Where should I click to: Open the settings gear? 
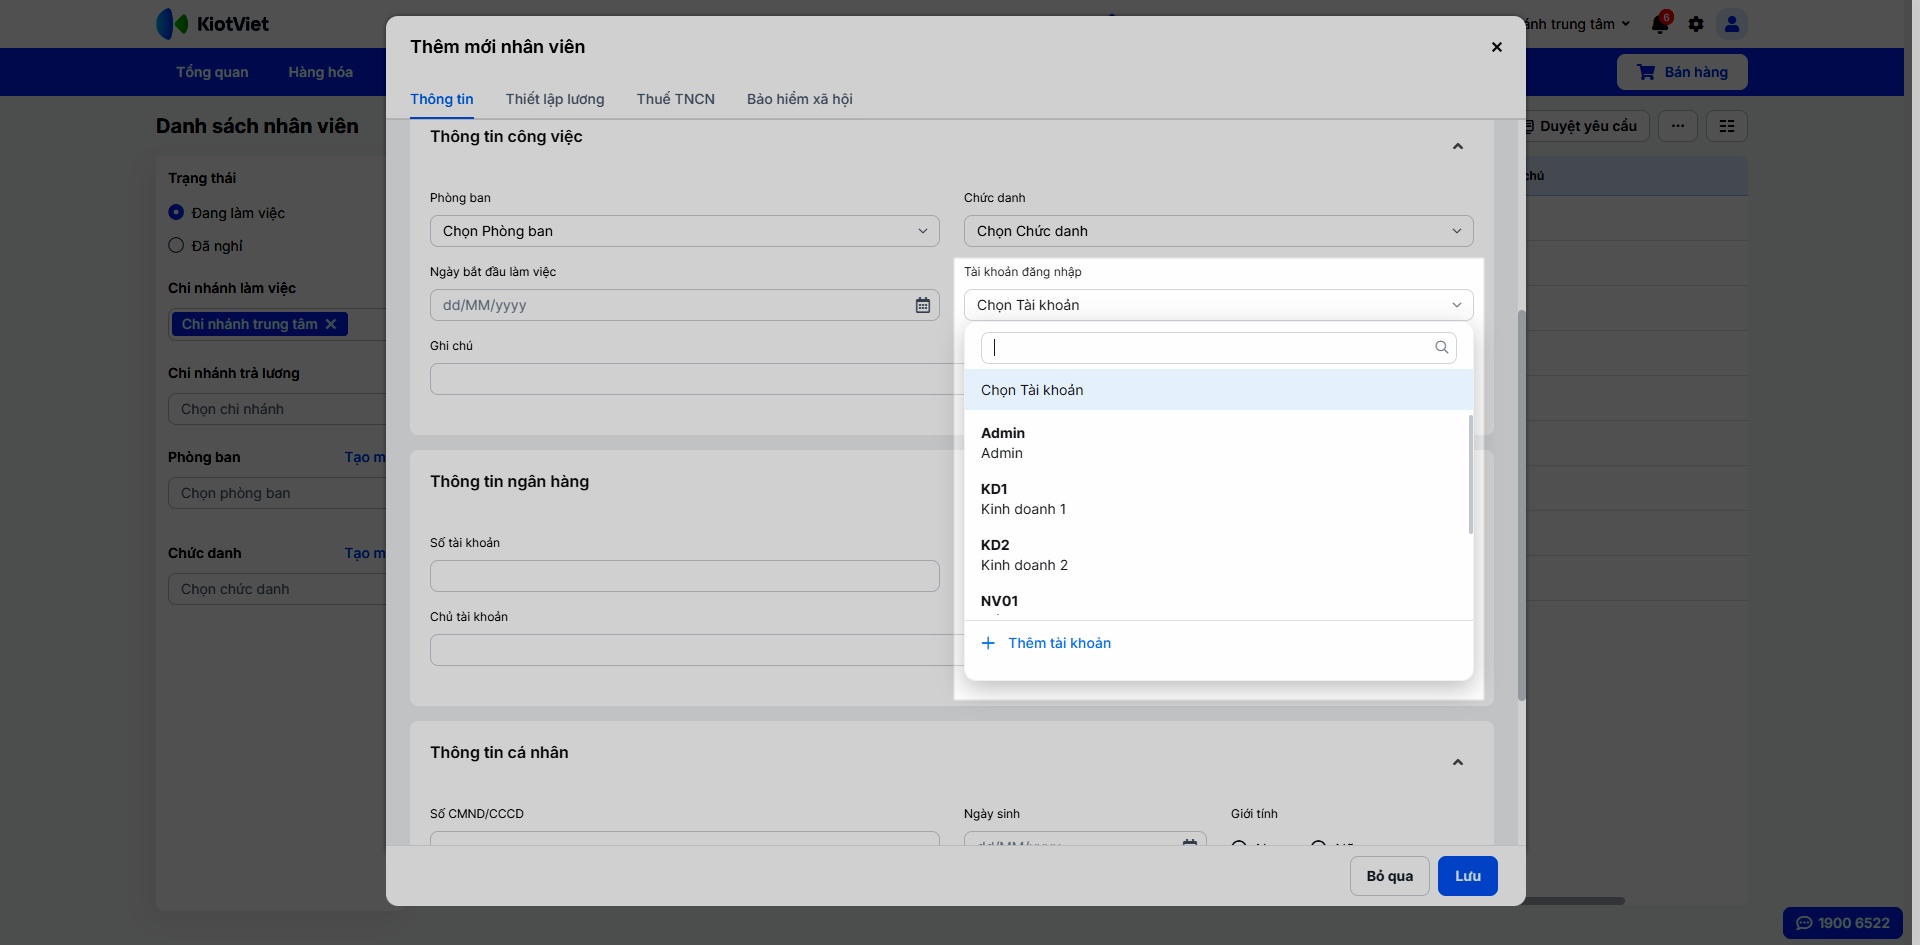[1696, 24]
